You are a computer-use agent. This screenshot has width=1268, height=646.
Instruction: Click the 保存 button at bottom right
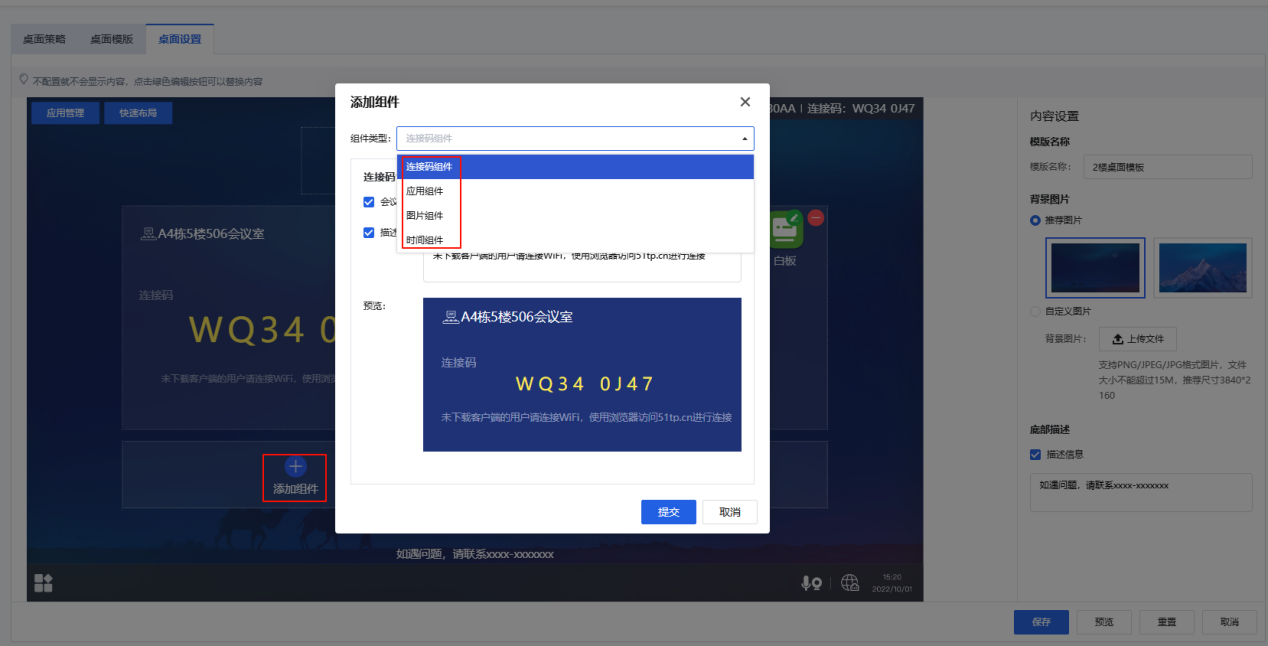click(x=1041, y=622)
